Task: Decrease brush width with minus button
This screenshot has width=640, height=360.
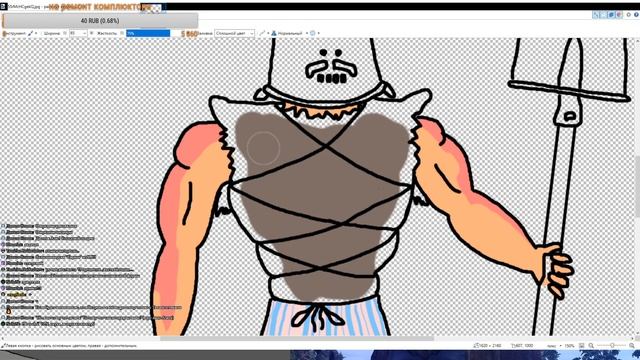Action: pyautogui.click(x=65, y=33)
